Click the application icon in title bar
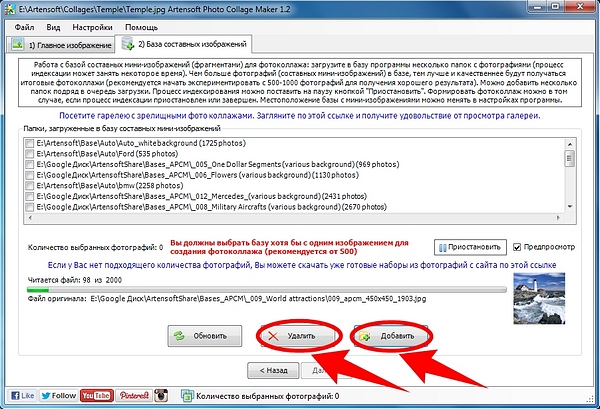The width and height of the screenshot is (600, 409). click(x=9, y=8)
